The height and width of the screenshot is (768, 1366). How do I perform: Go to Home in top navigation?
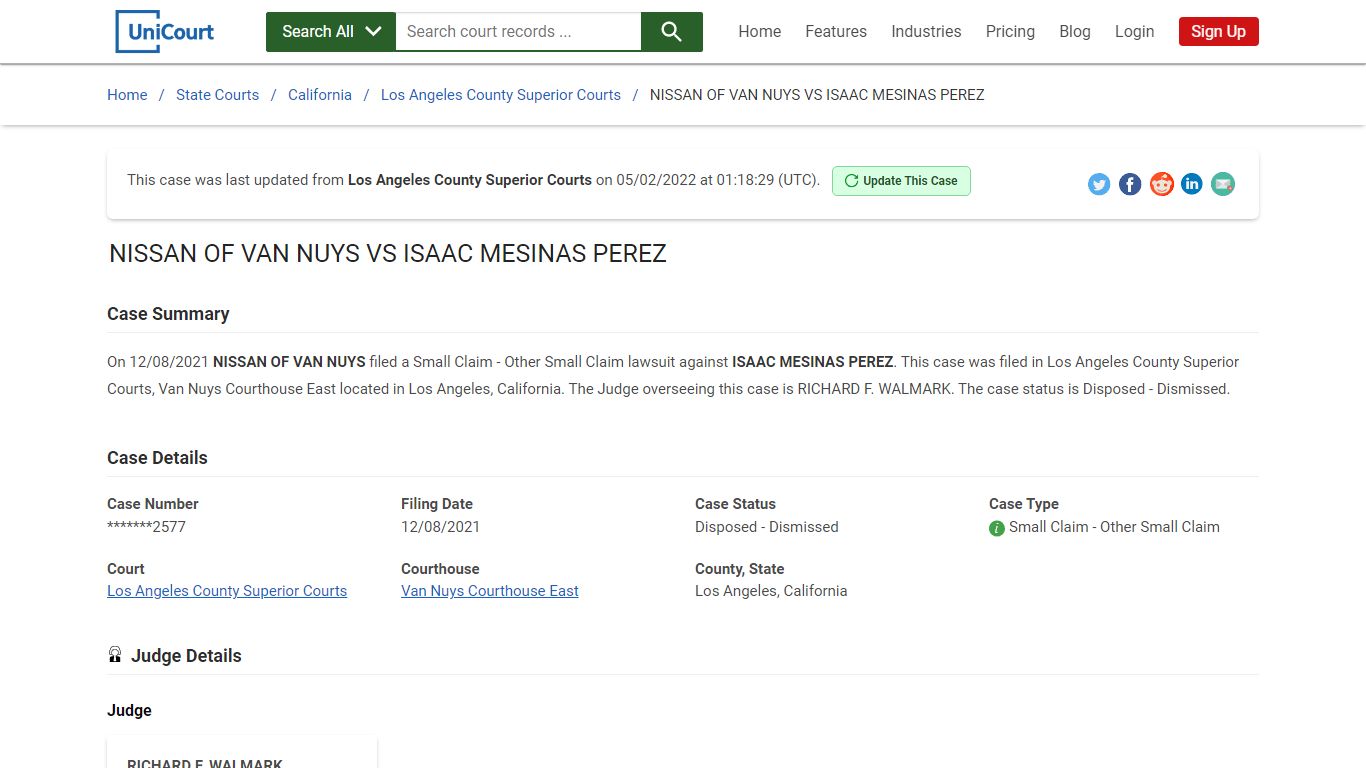760,32
